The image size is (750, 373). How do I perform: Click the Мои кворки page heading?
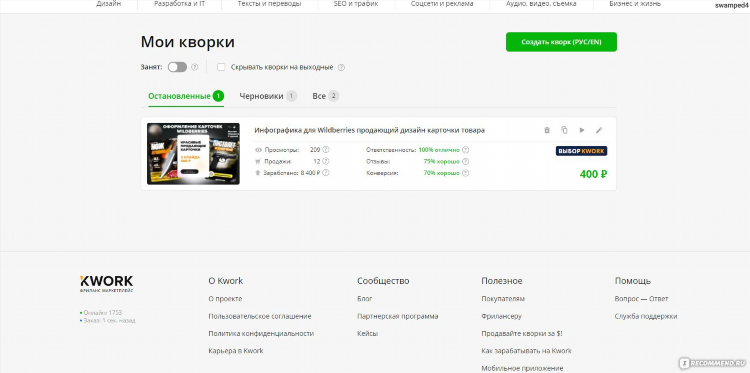point(188,42)
